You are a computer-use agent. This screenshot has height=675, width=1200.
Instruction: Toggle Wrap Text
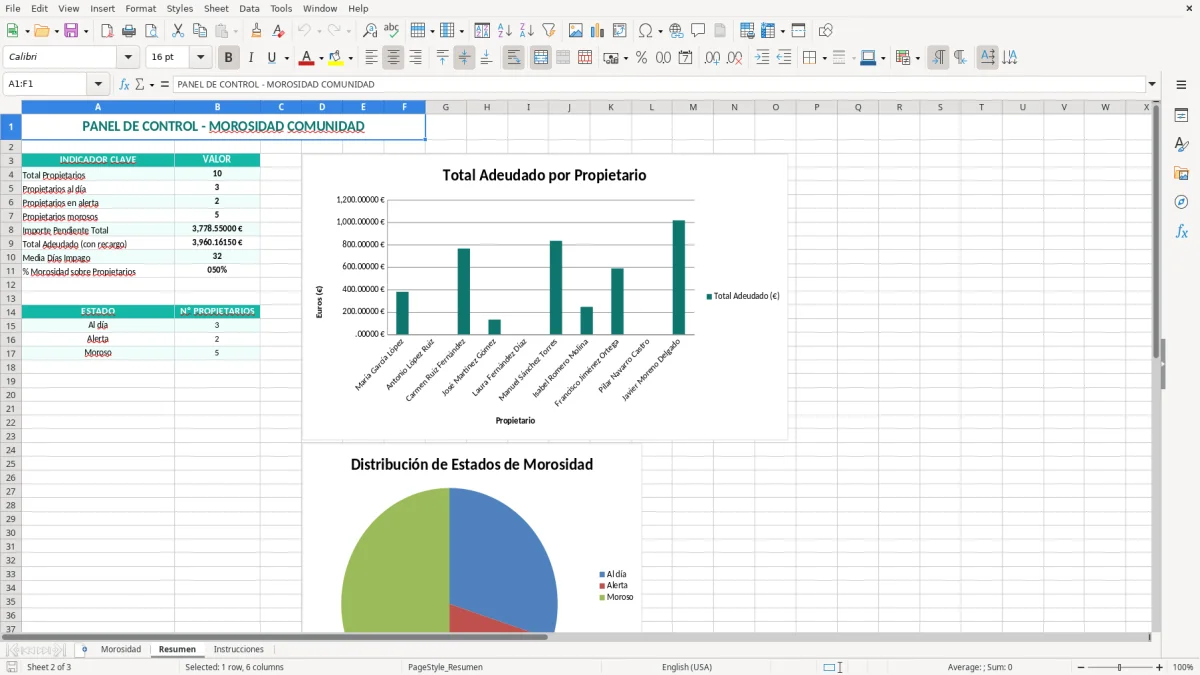click(x=513, y=58)
